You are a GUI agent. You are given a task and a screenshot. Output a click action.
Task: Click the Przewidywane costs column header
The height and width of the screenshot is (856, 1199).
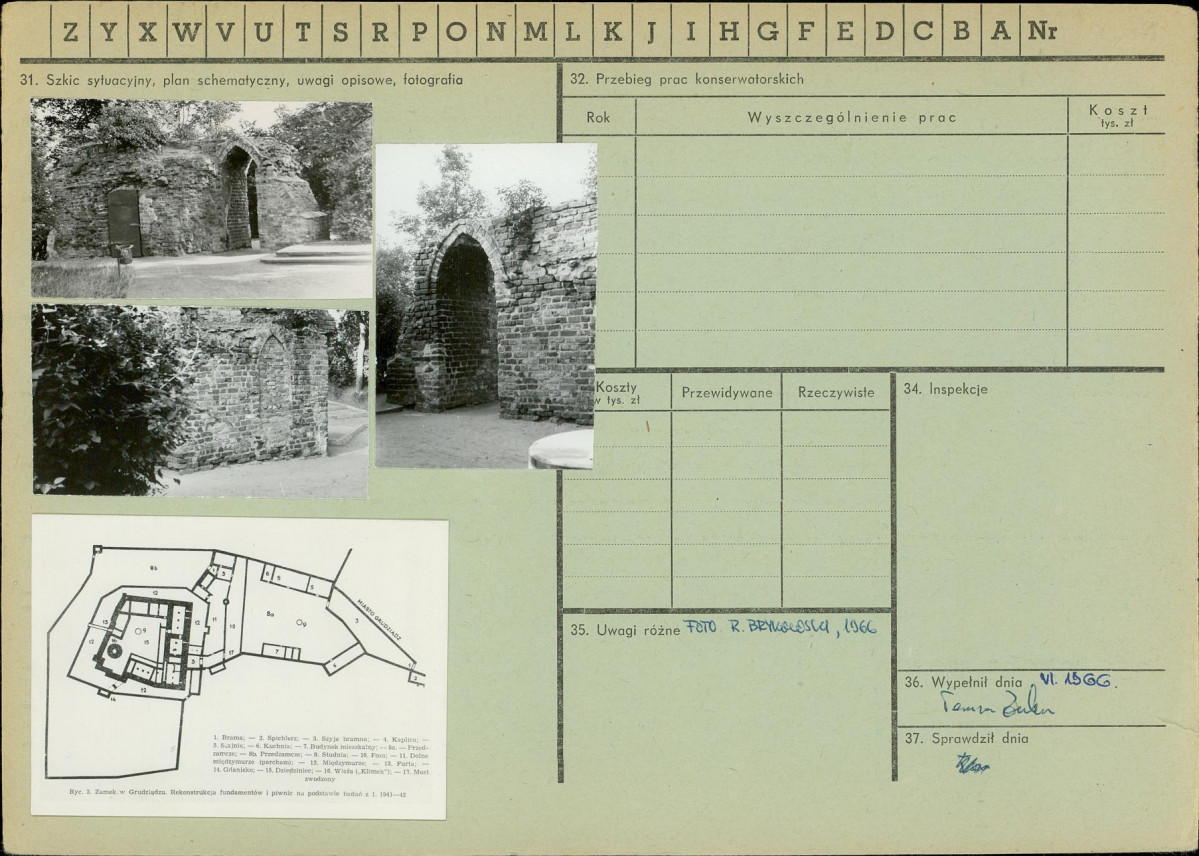(x=726, y=392)
